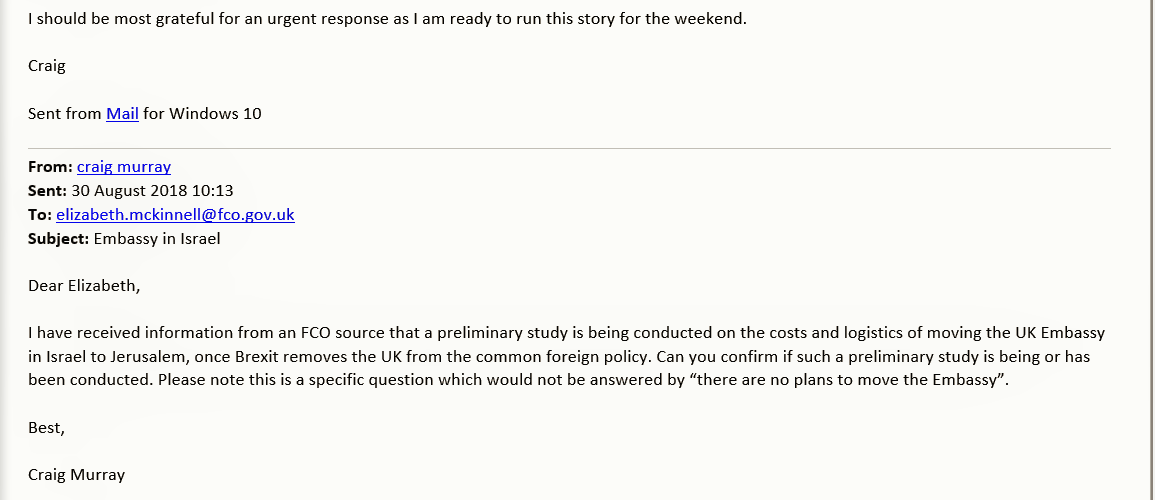This screenshot has height=500, width=1155.
Task: Open the elizabeth.mckinnell@fco.gov.uk address link
Action: [x=175, y=215]
